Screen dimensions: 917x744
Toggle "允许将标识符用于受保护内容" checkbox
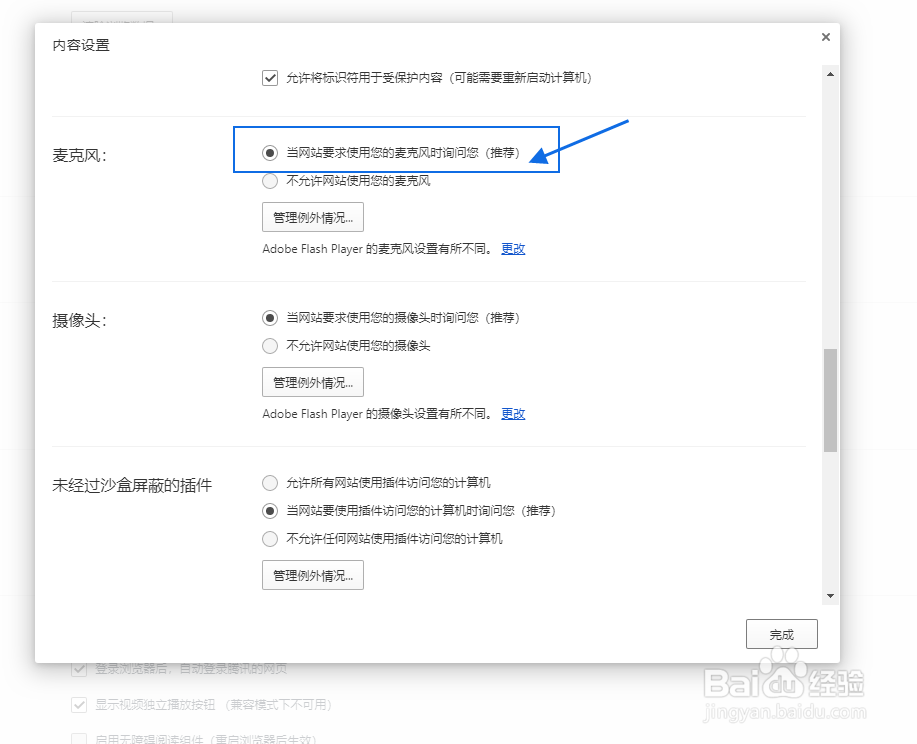(x=269, y=77)
